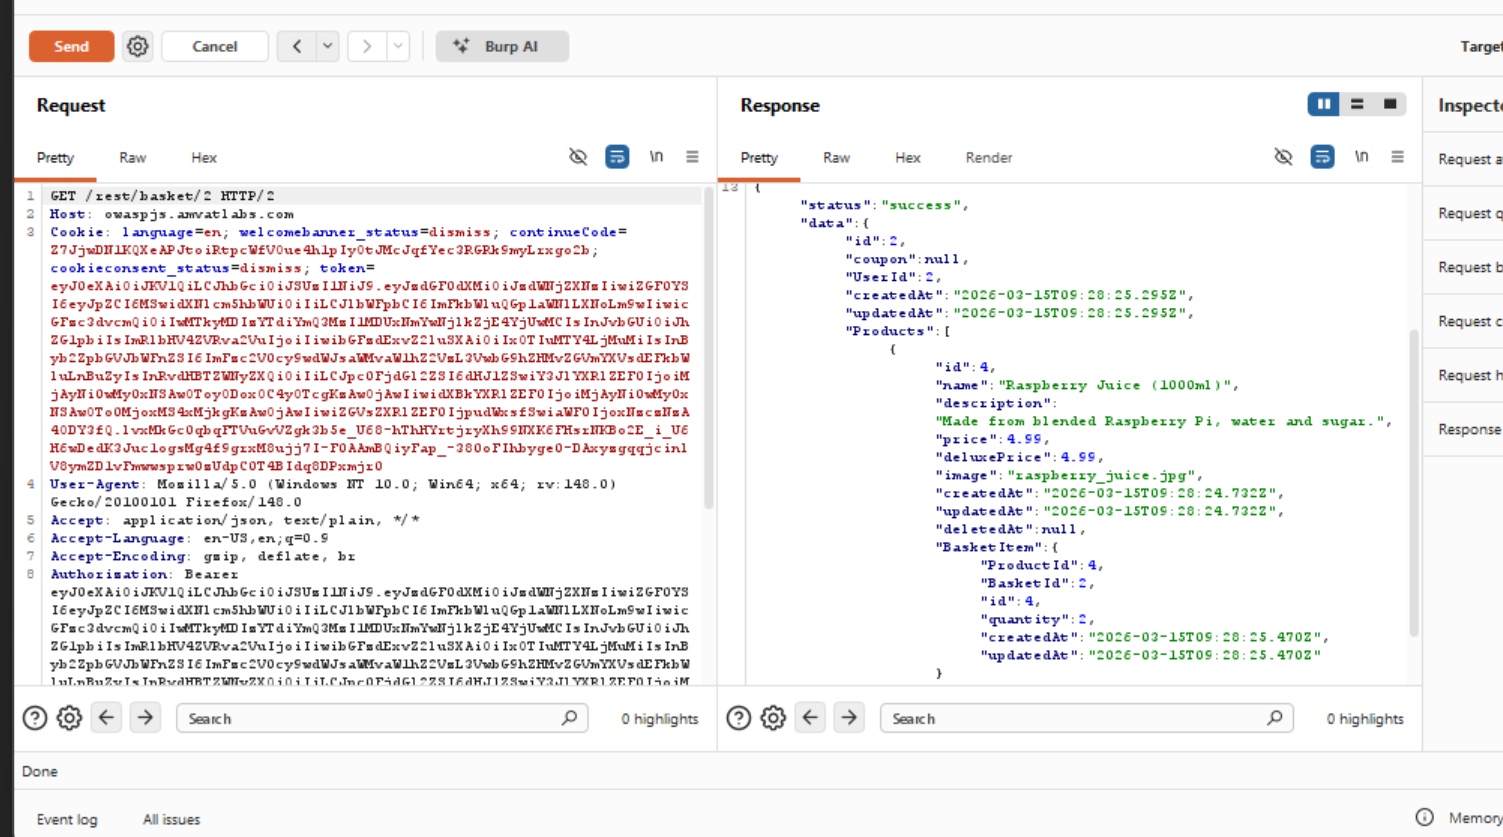Switch to Raw tab in Request

[132, 158]
